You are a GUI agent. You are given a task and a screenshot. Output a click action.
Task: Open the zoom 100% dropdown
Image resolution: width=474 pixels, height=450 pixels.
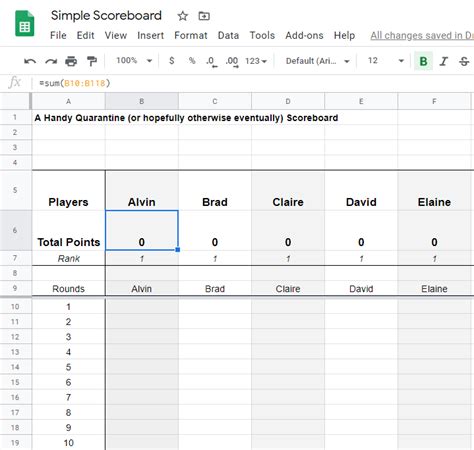pyautogui.click(x=134, y=61)
